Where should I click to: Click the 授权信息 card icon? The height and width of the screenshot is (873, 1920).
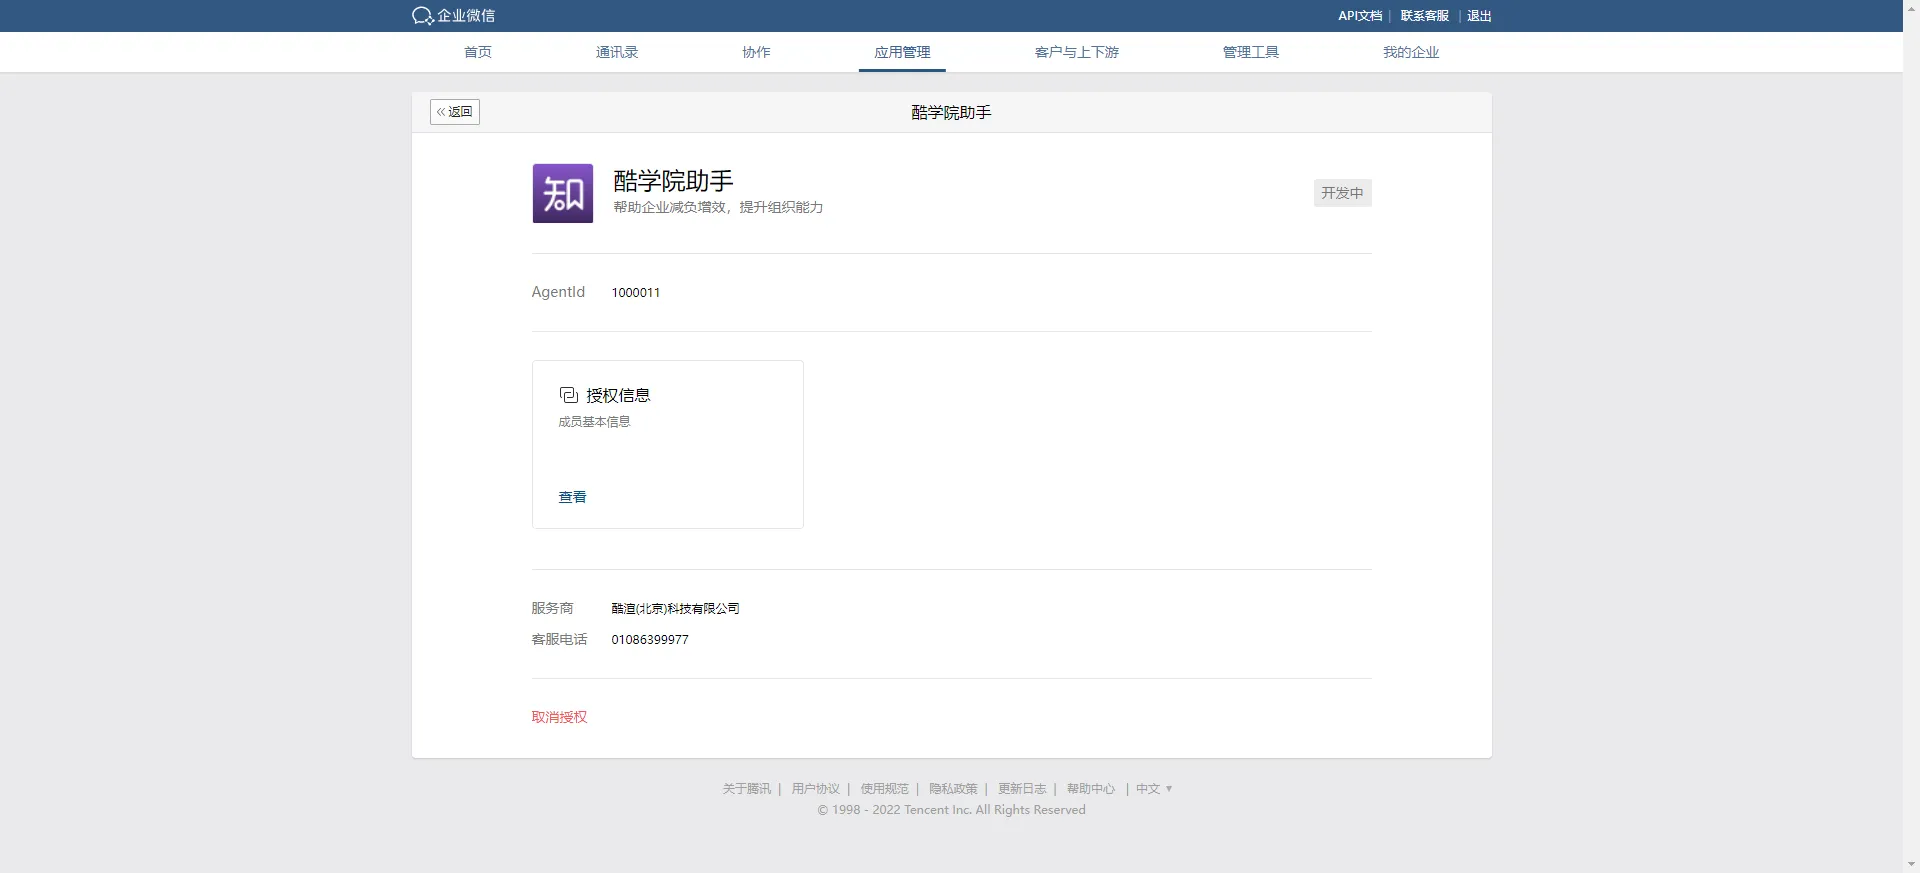tap(568, 395)
